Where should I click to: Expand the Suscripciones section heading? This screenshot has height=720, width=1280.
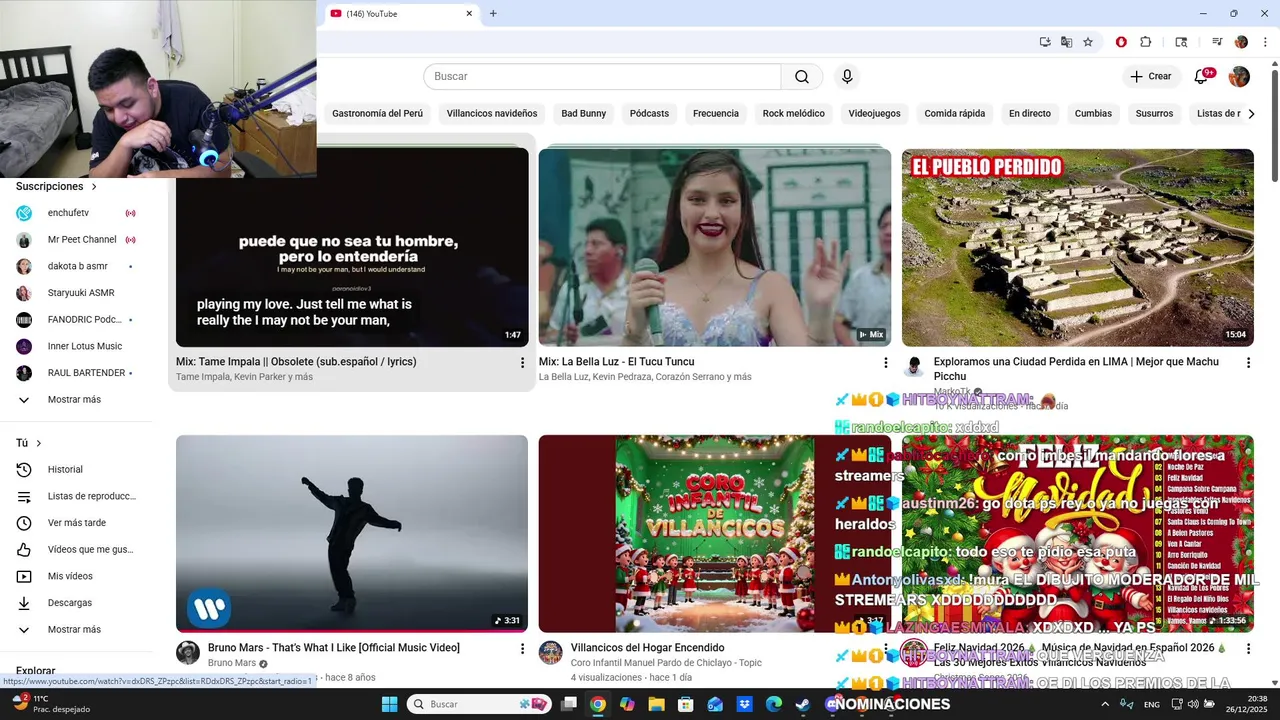click(x=57, y=187)
